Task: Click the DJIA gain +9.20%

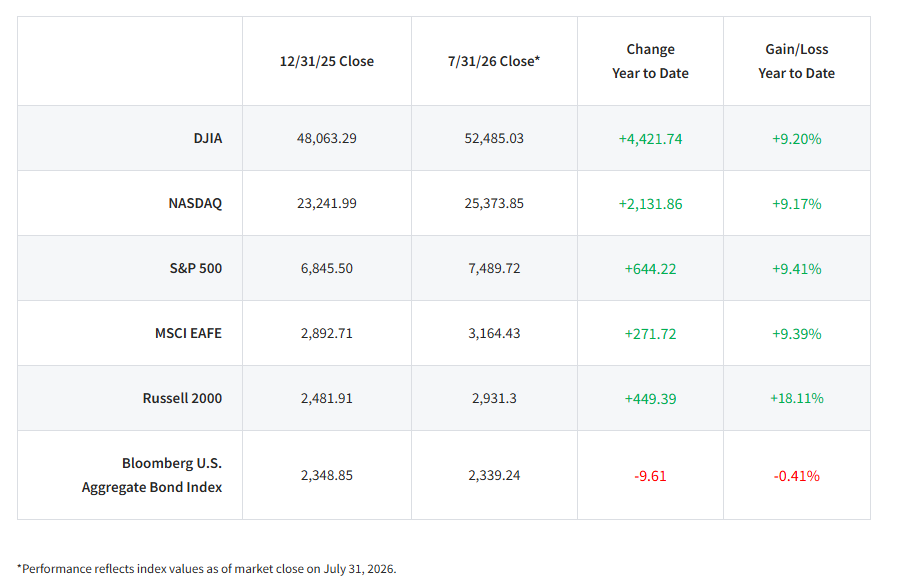Action: coord(797,139)
